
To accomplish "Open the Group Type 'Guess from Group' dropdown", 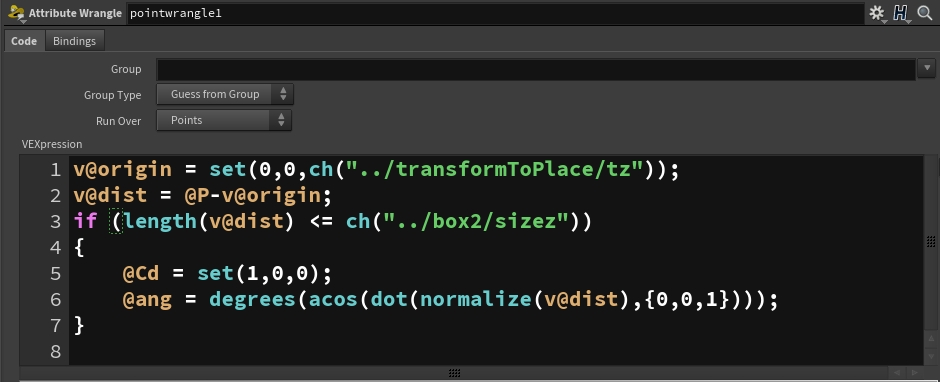I will [x=225, y=94].
